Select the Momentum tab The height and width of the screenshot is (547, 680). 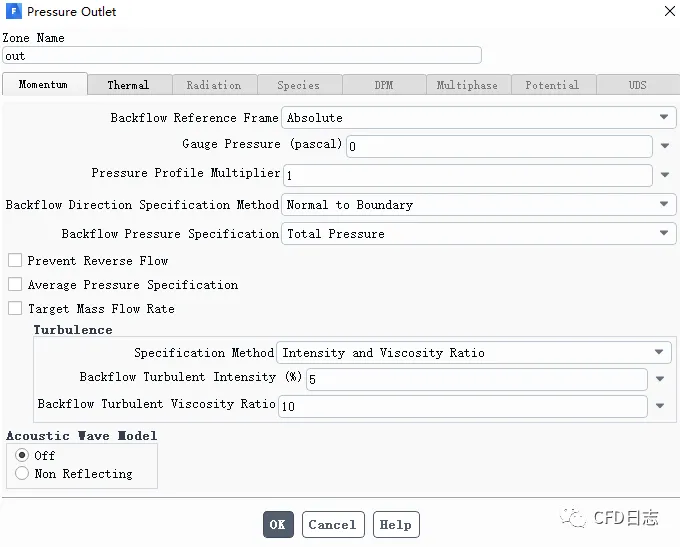[44, 85]
